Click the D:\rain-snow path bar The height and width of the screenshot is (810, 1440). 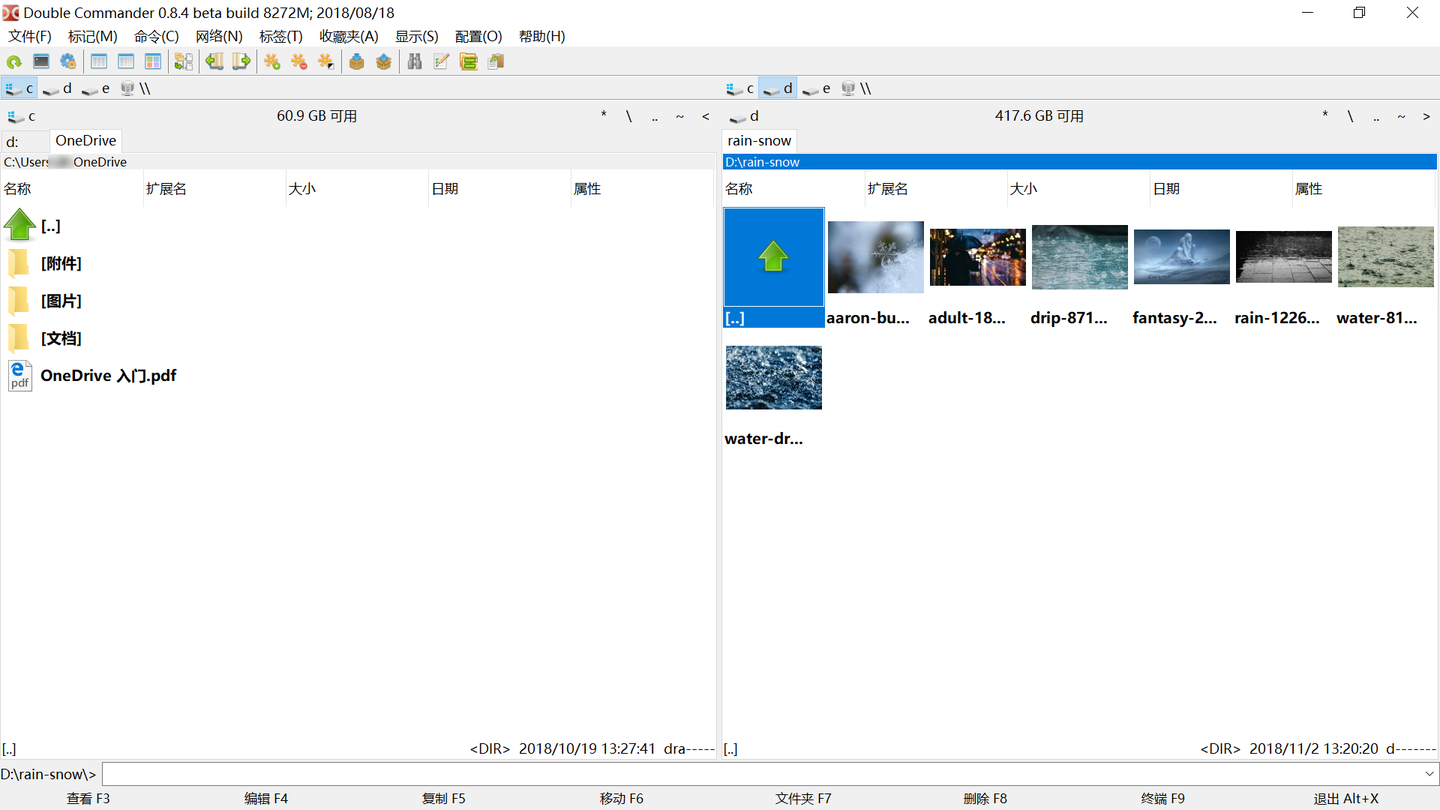click(x=1080, y=162)
